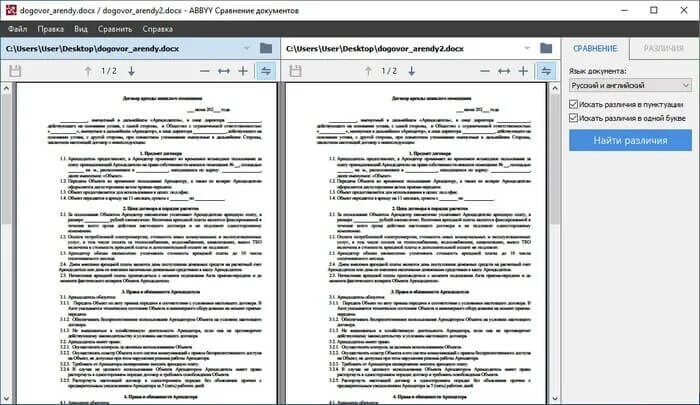Click the right document scrollbar down arrow
700x405 pixels.
554,398
